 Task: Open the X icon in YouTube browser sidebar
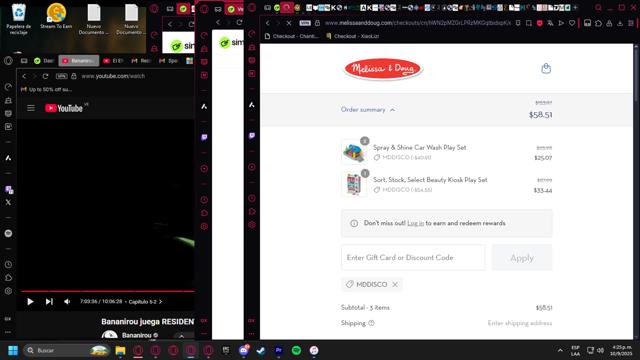point(8,202)
